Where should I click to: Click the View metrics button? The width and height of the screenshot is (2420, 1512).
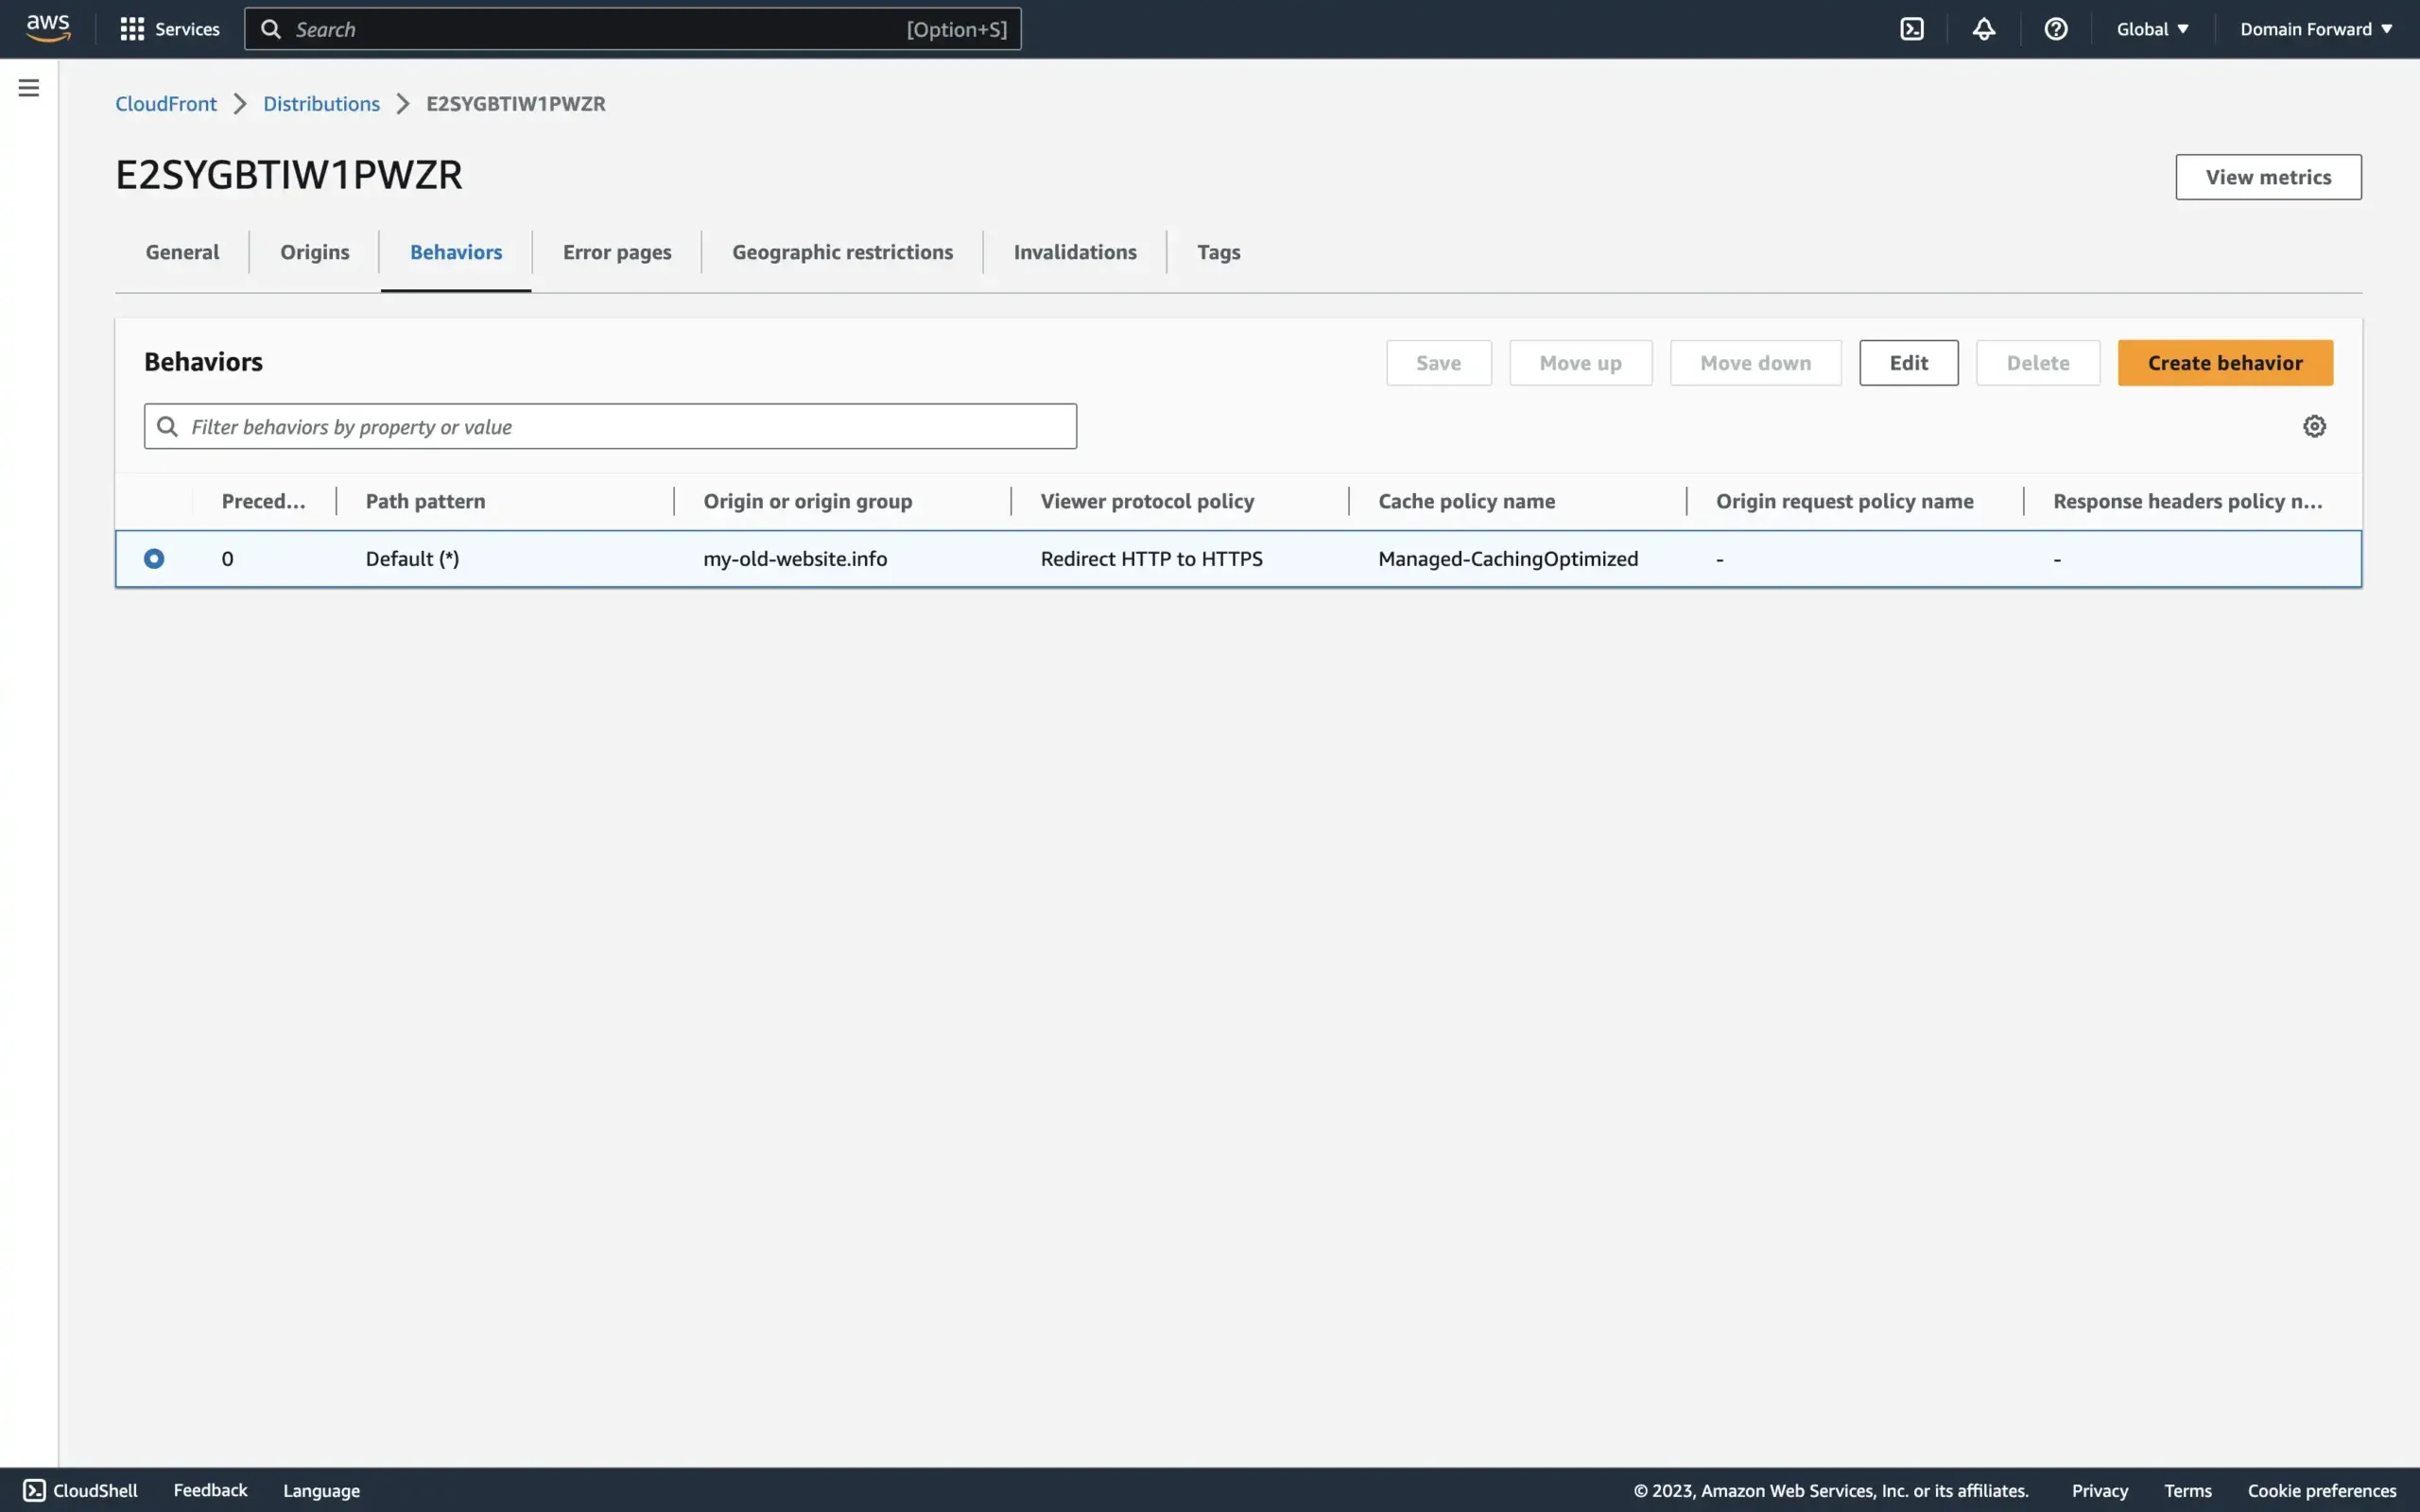pyautogui.click(x=2267, y=176)
